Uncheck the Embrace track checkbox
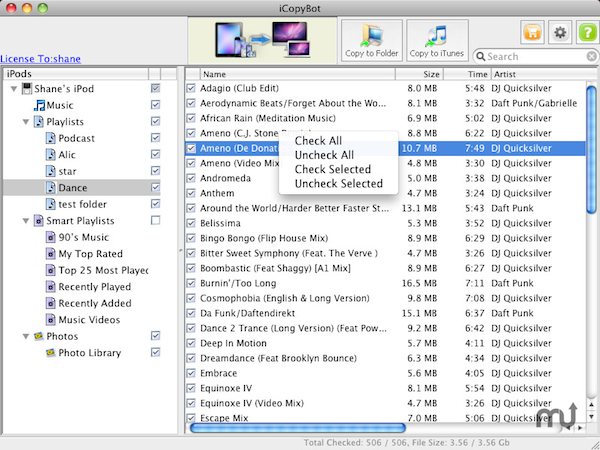This screenshot has width=600, height=450. coord(191,373)
